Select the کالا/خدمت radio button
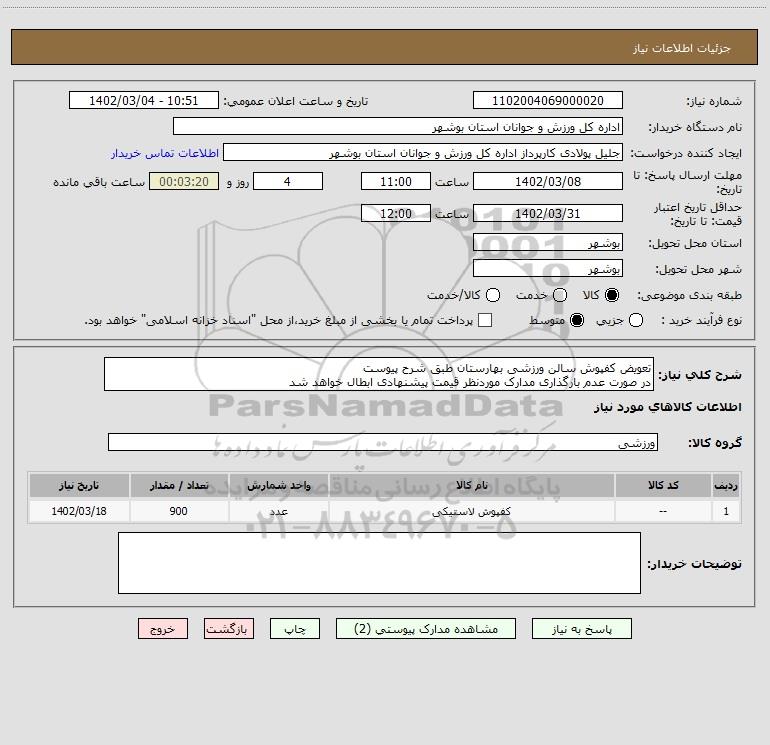770x745 pixels. click(493, 295)
